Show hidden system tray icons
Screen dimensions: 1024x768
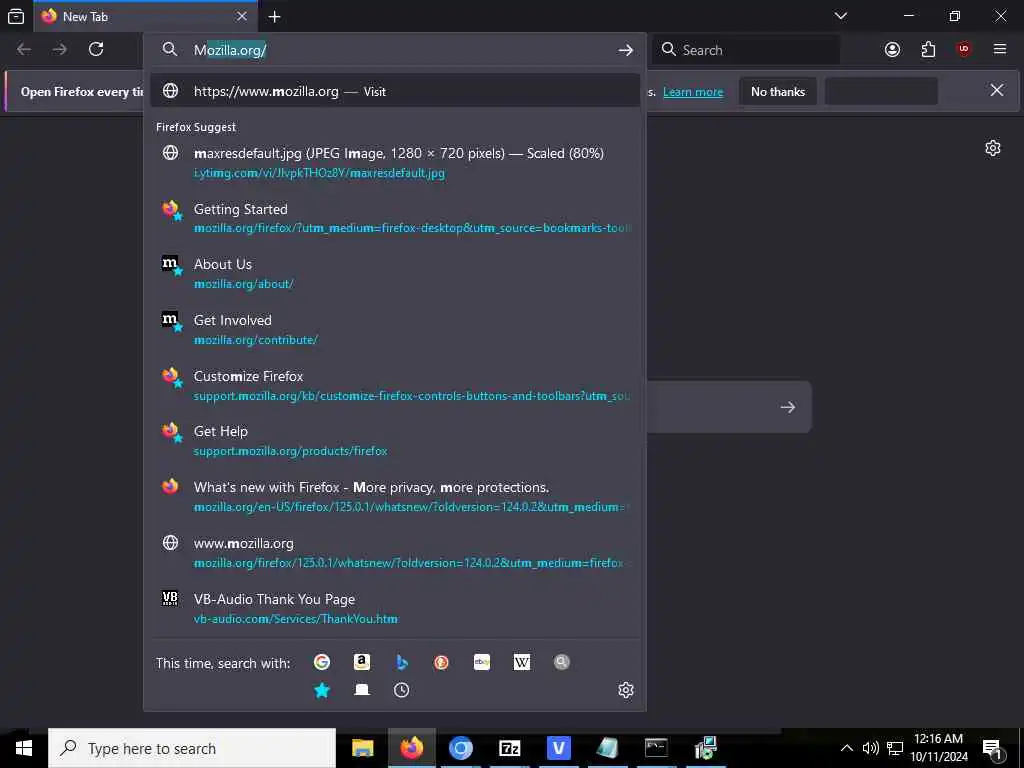(x=846, y=748)
